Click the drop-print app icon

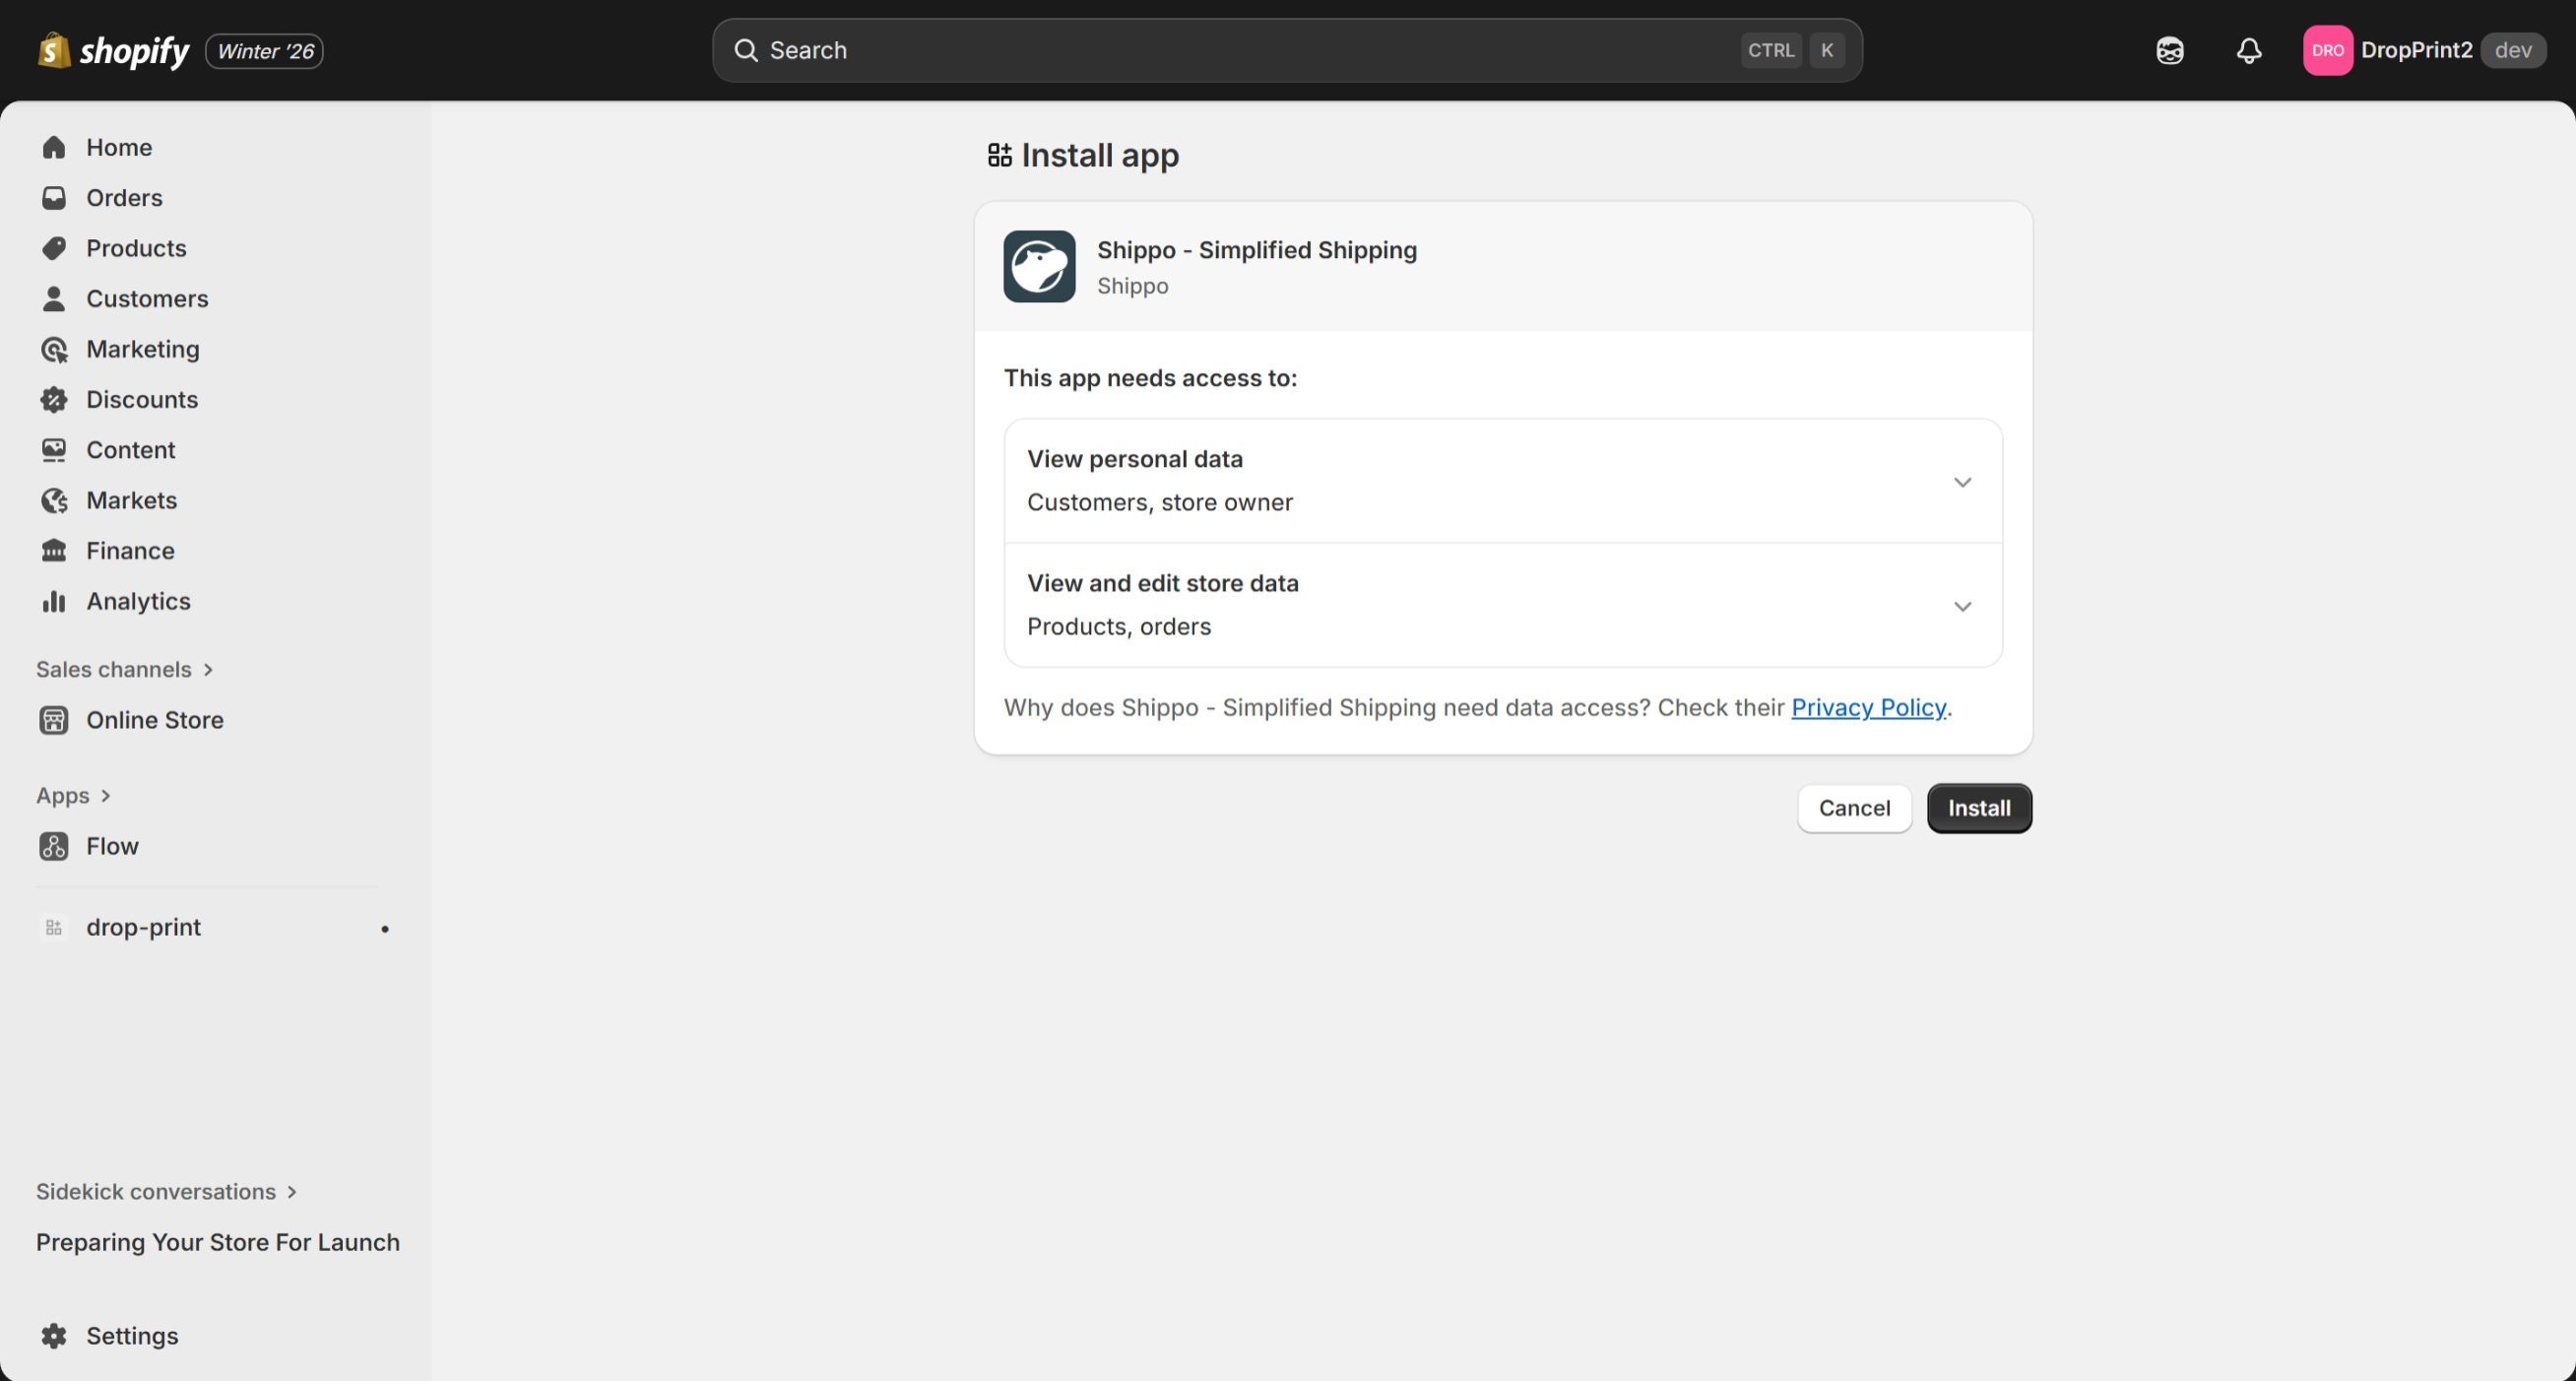point(54,928)
